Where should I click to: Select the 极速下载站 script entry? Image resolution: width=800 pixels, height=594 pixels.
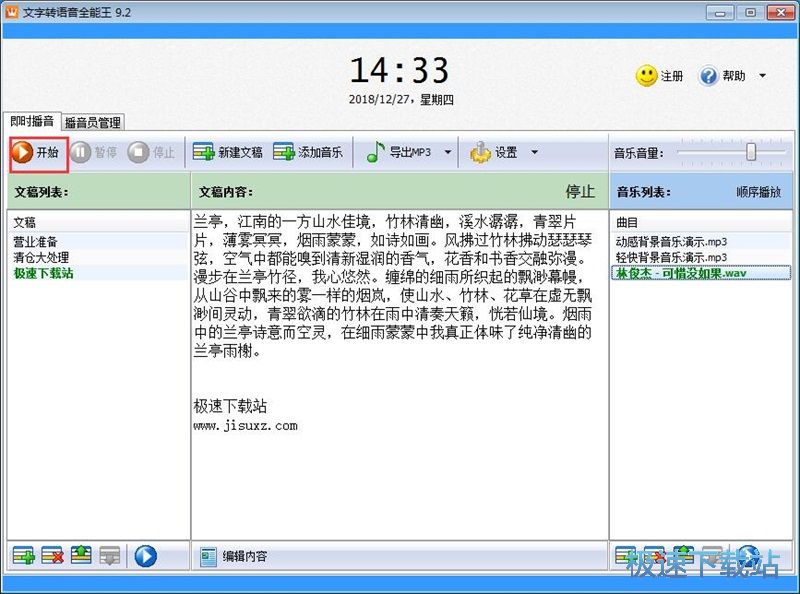(x=98, y=273)
